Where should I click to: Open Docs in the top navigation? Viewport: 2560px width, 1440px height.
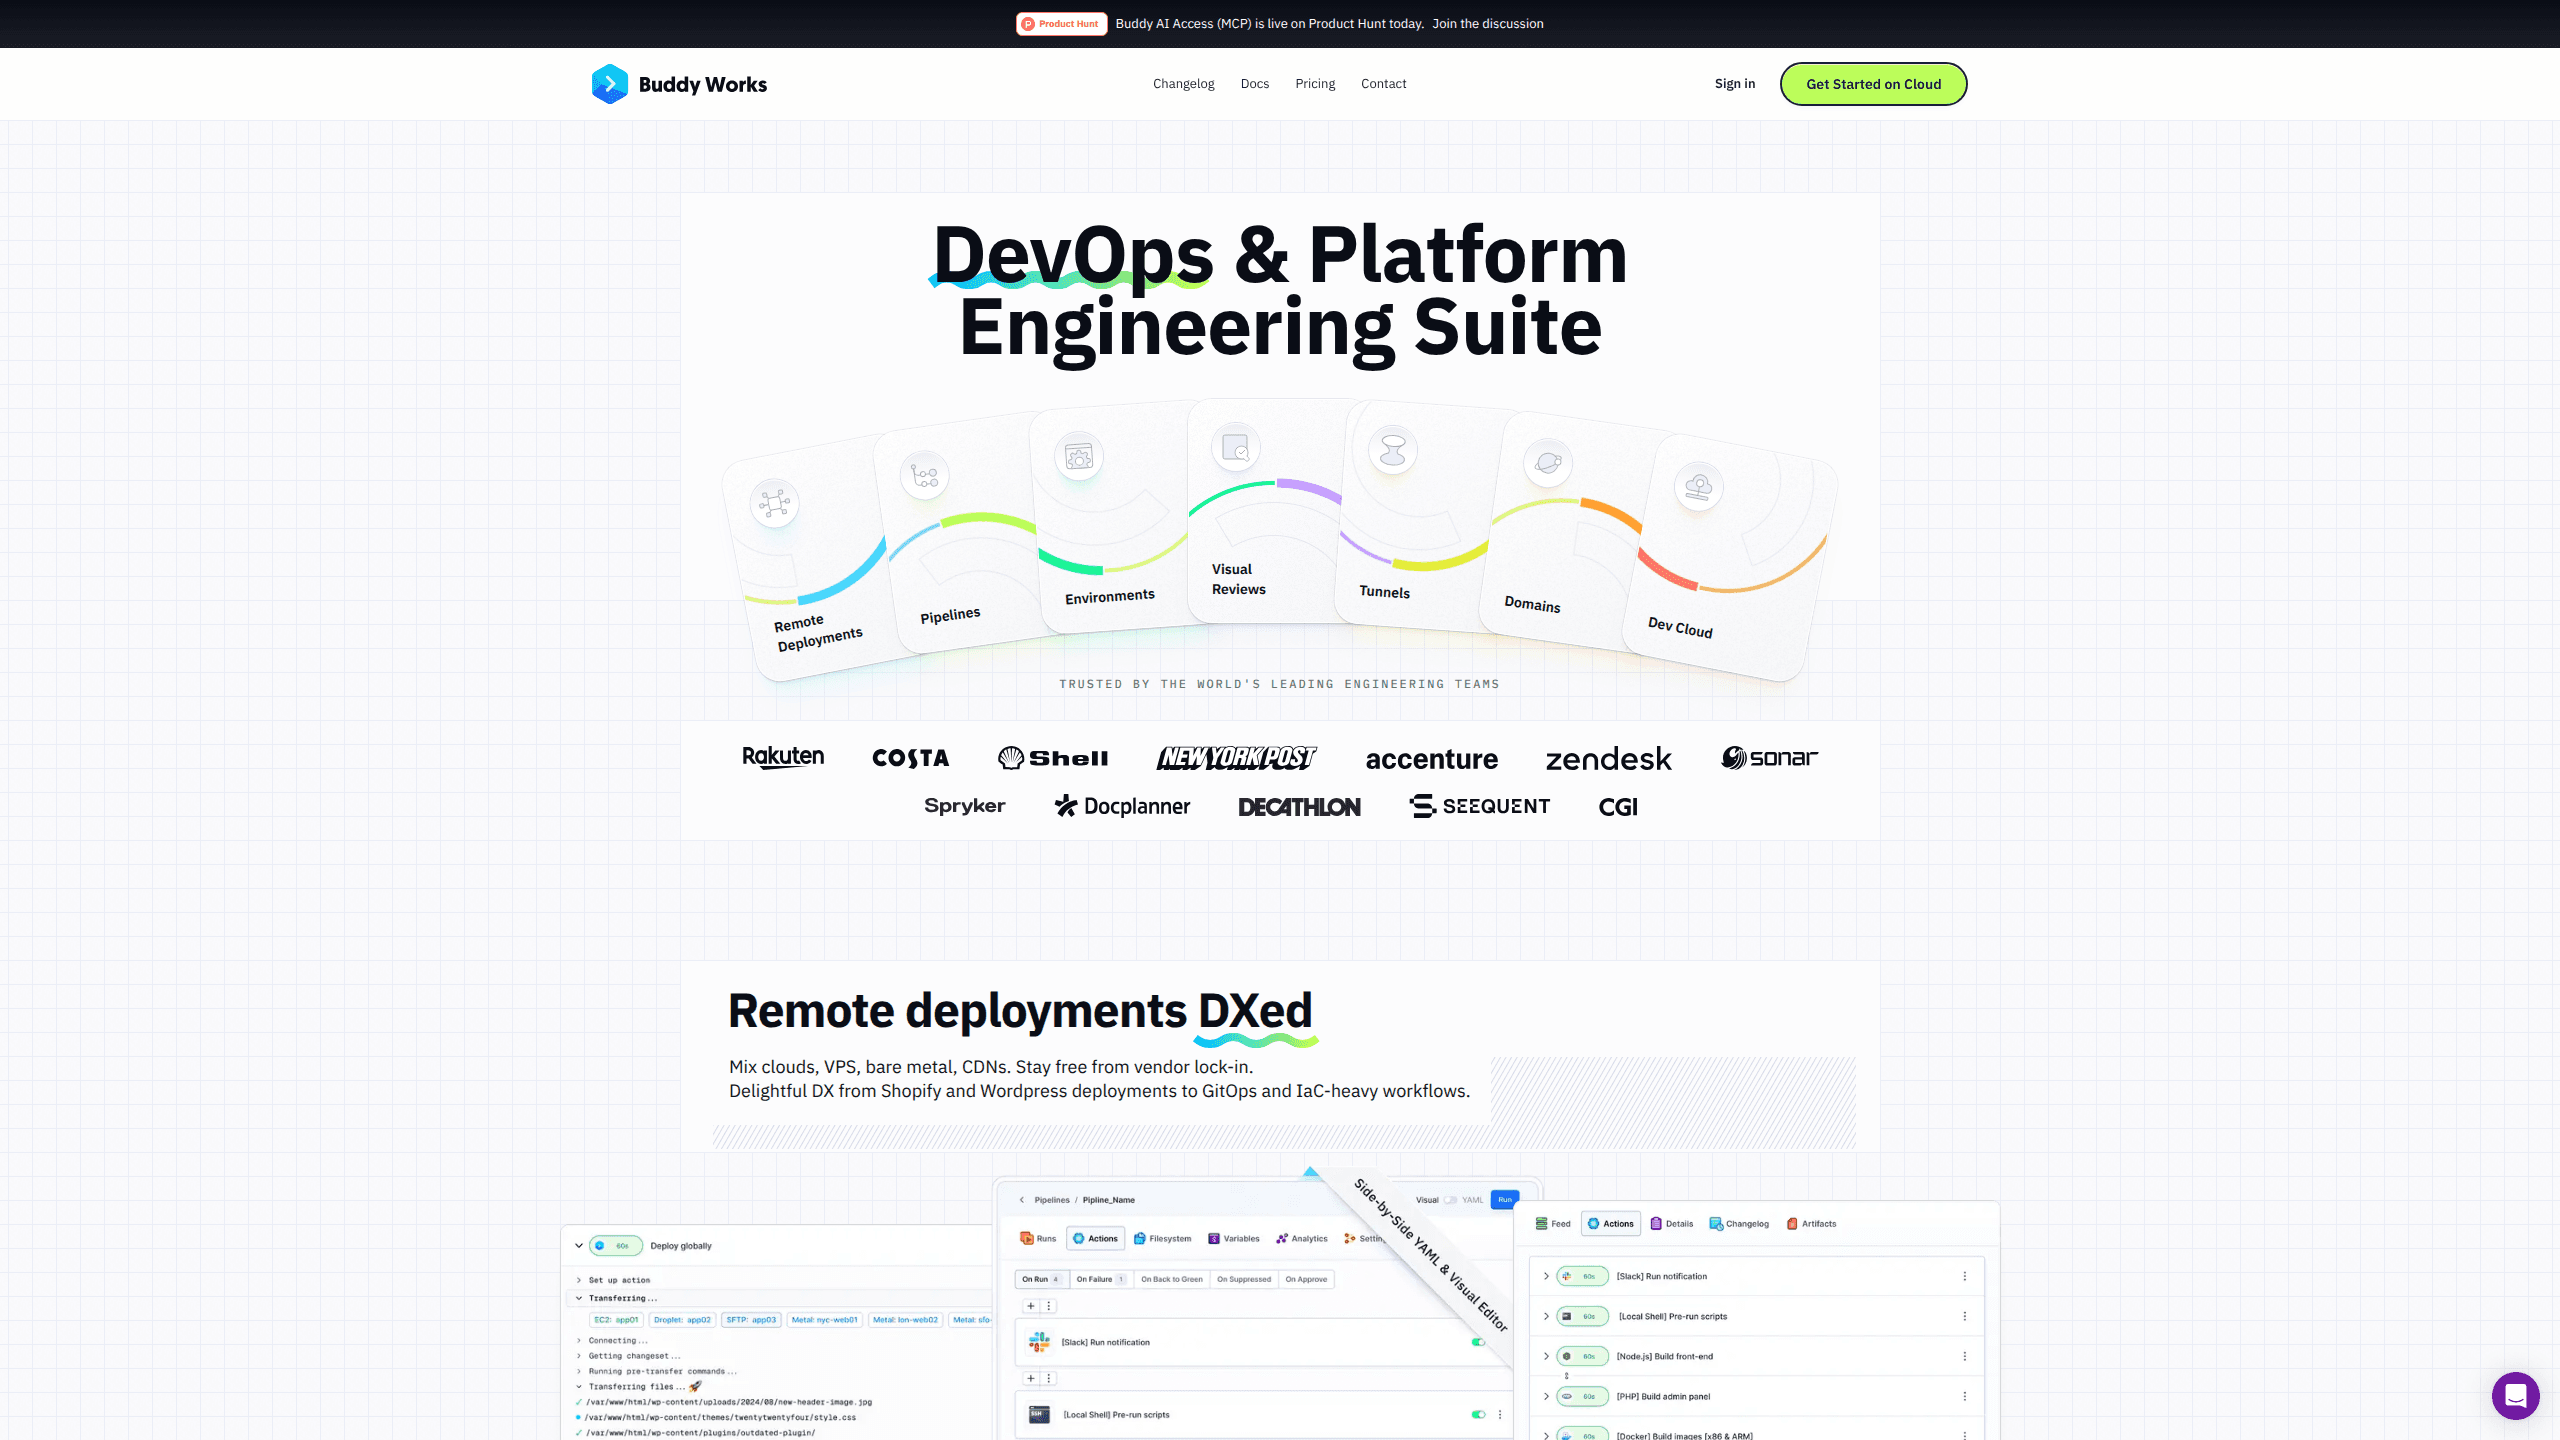pyautogui.click(x=1255, y=84)
